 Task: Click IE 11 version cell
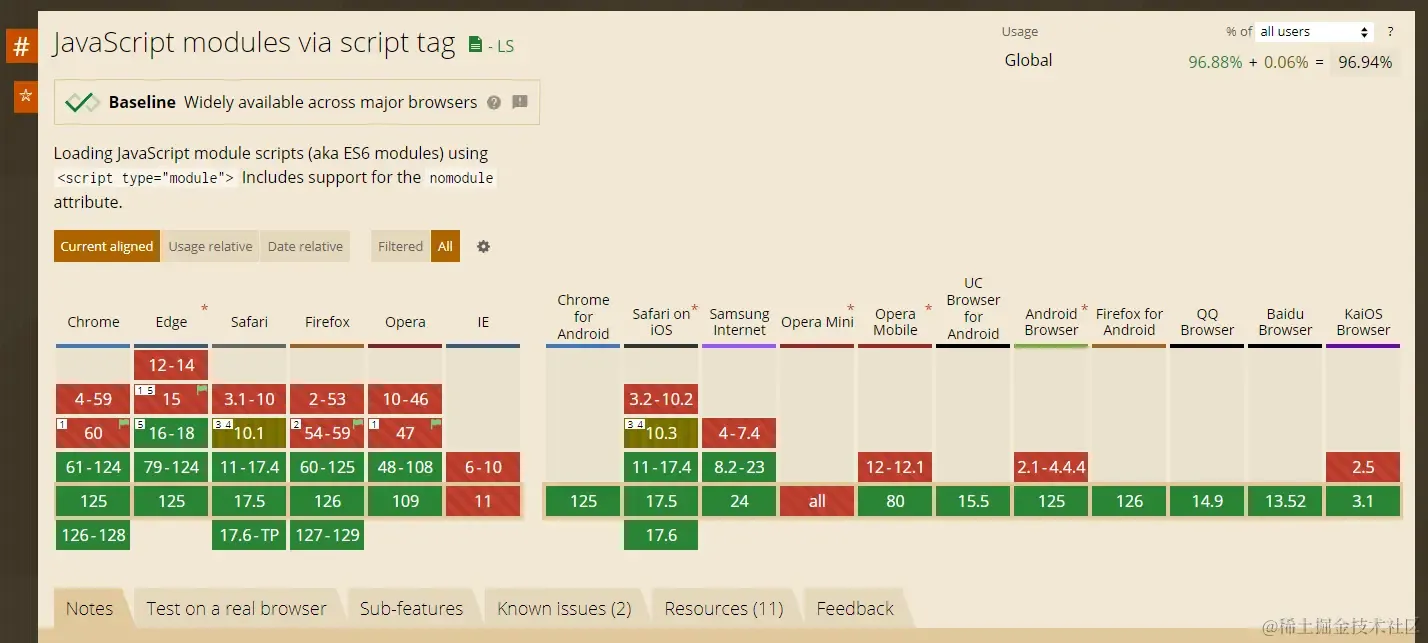pos(483,501)
